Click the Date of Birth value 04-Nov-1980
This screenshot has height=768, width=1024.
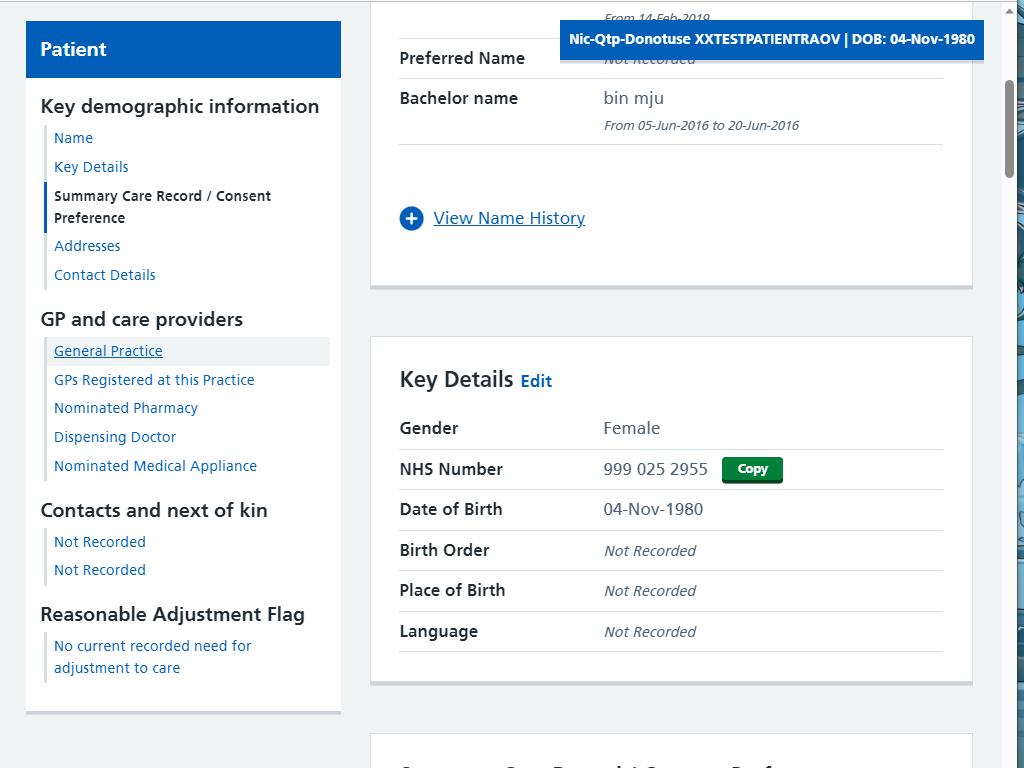click(653, 509)
